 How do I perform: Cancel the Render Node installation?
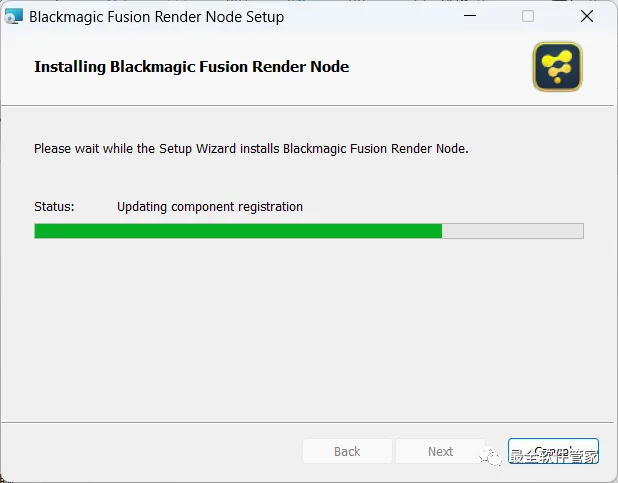pos(553,451)
